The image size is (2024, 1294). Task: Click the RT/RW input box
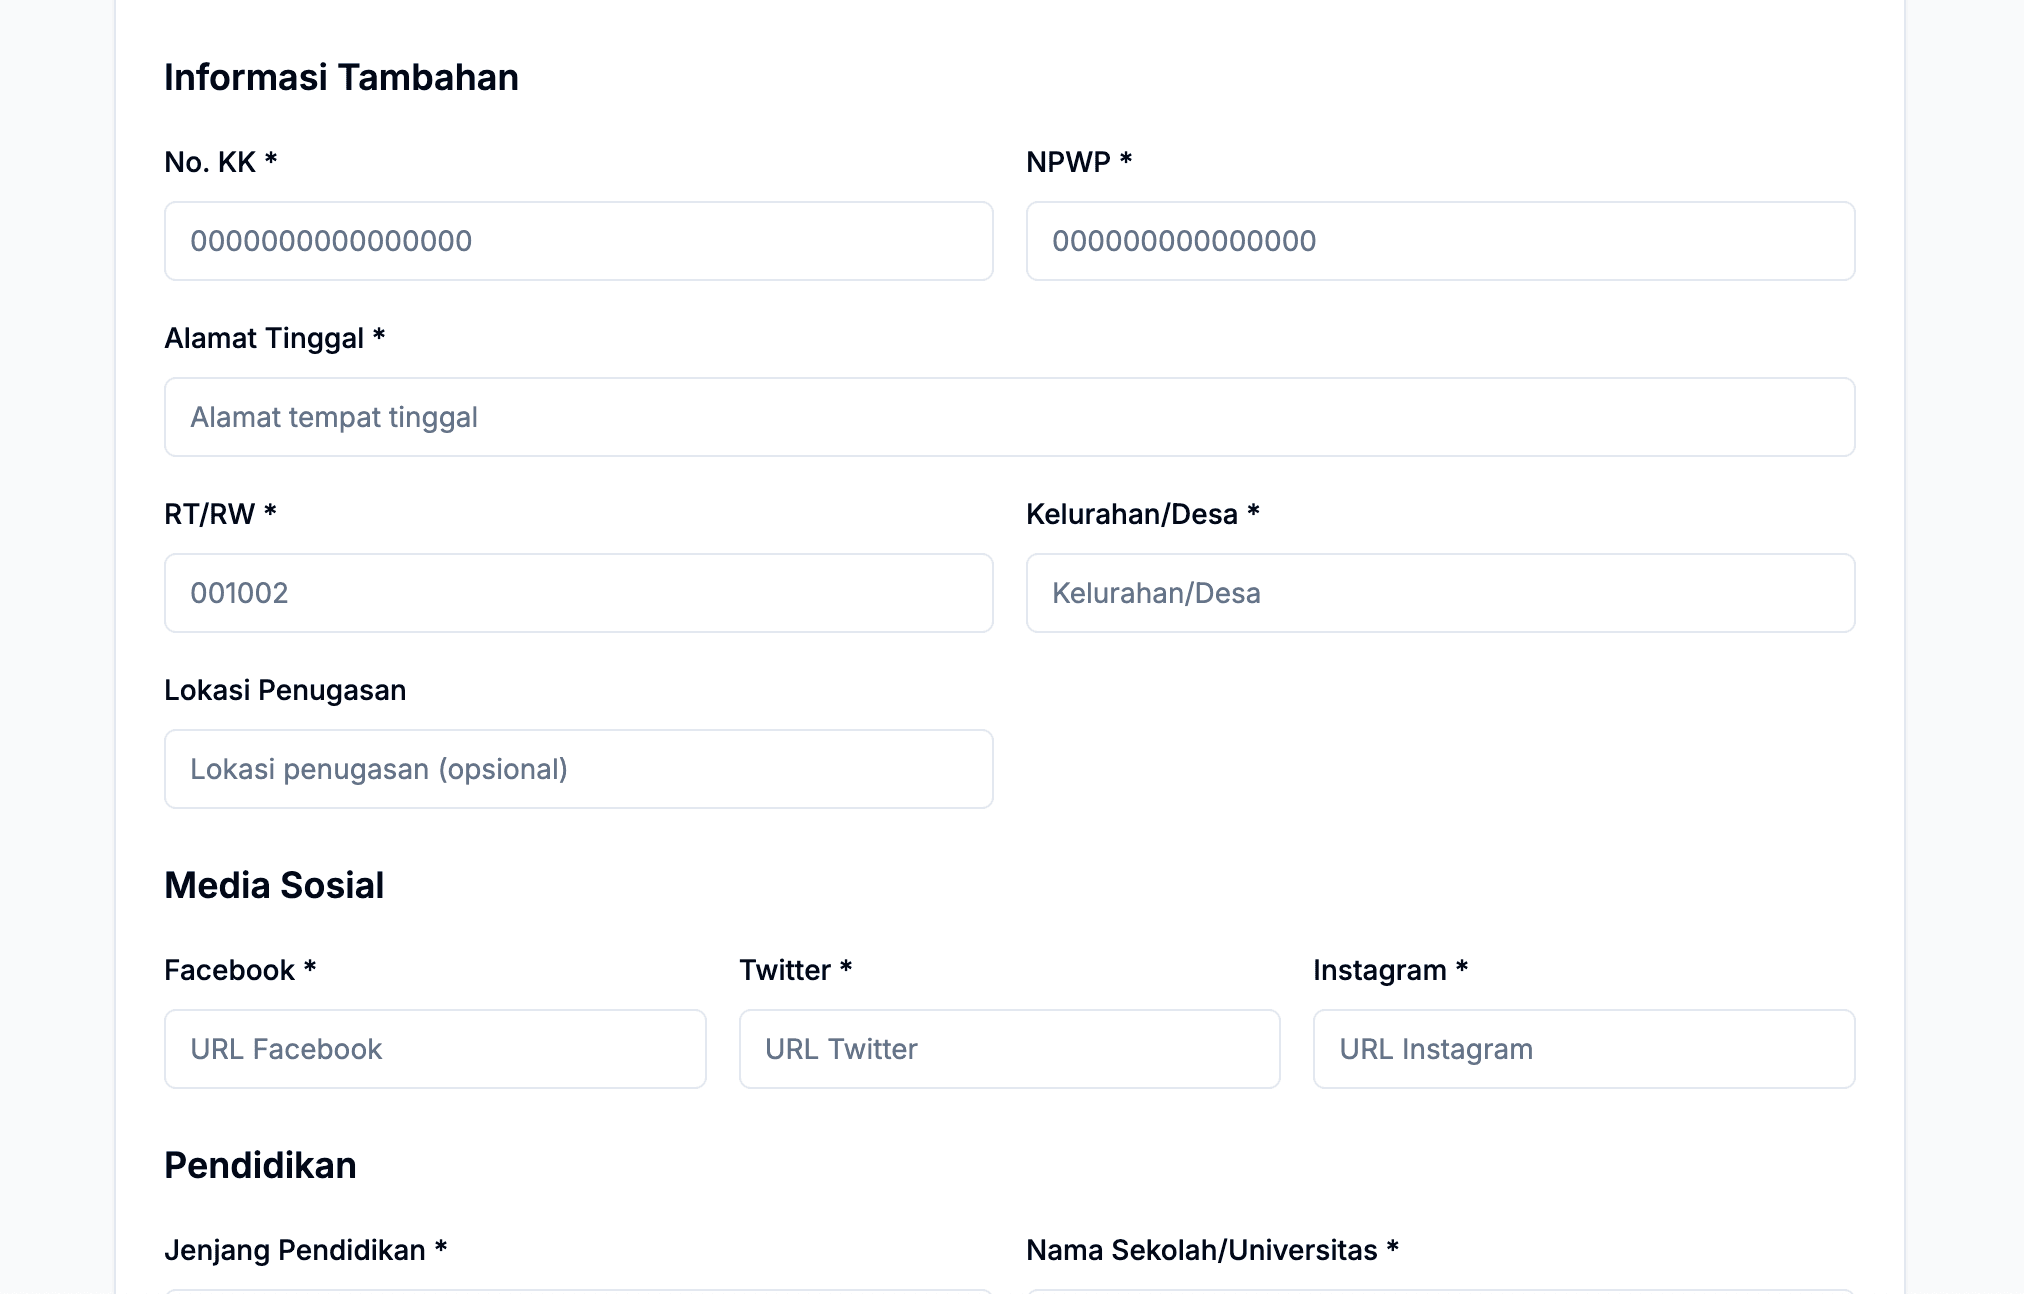[578, 593]
